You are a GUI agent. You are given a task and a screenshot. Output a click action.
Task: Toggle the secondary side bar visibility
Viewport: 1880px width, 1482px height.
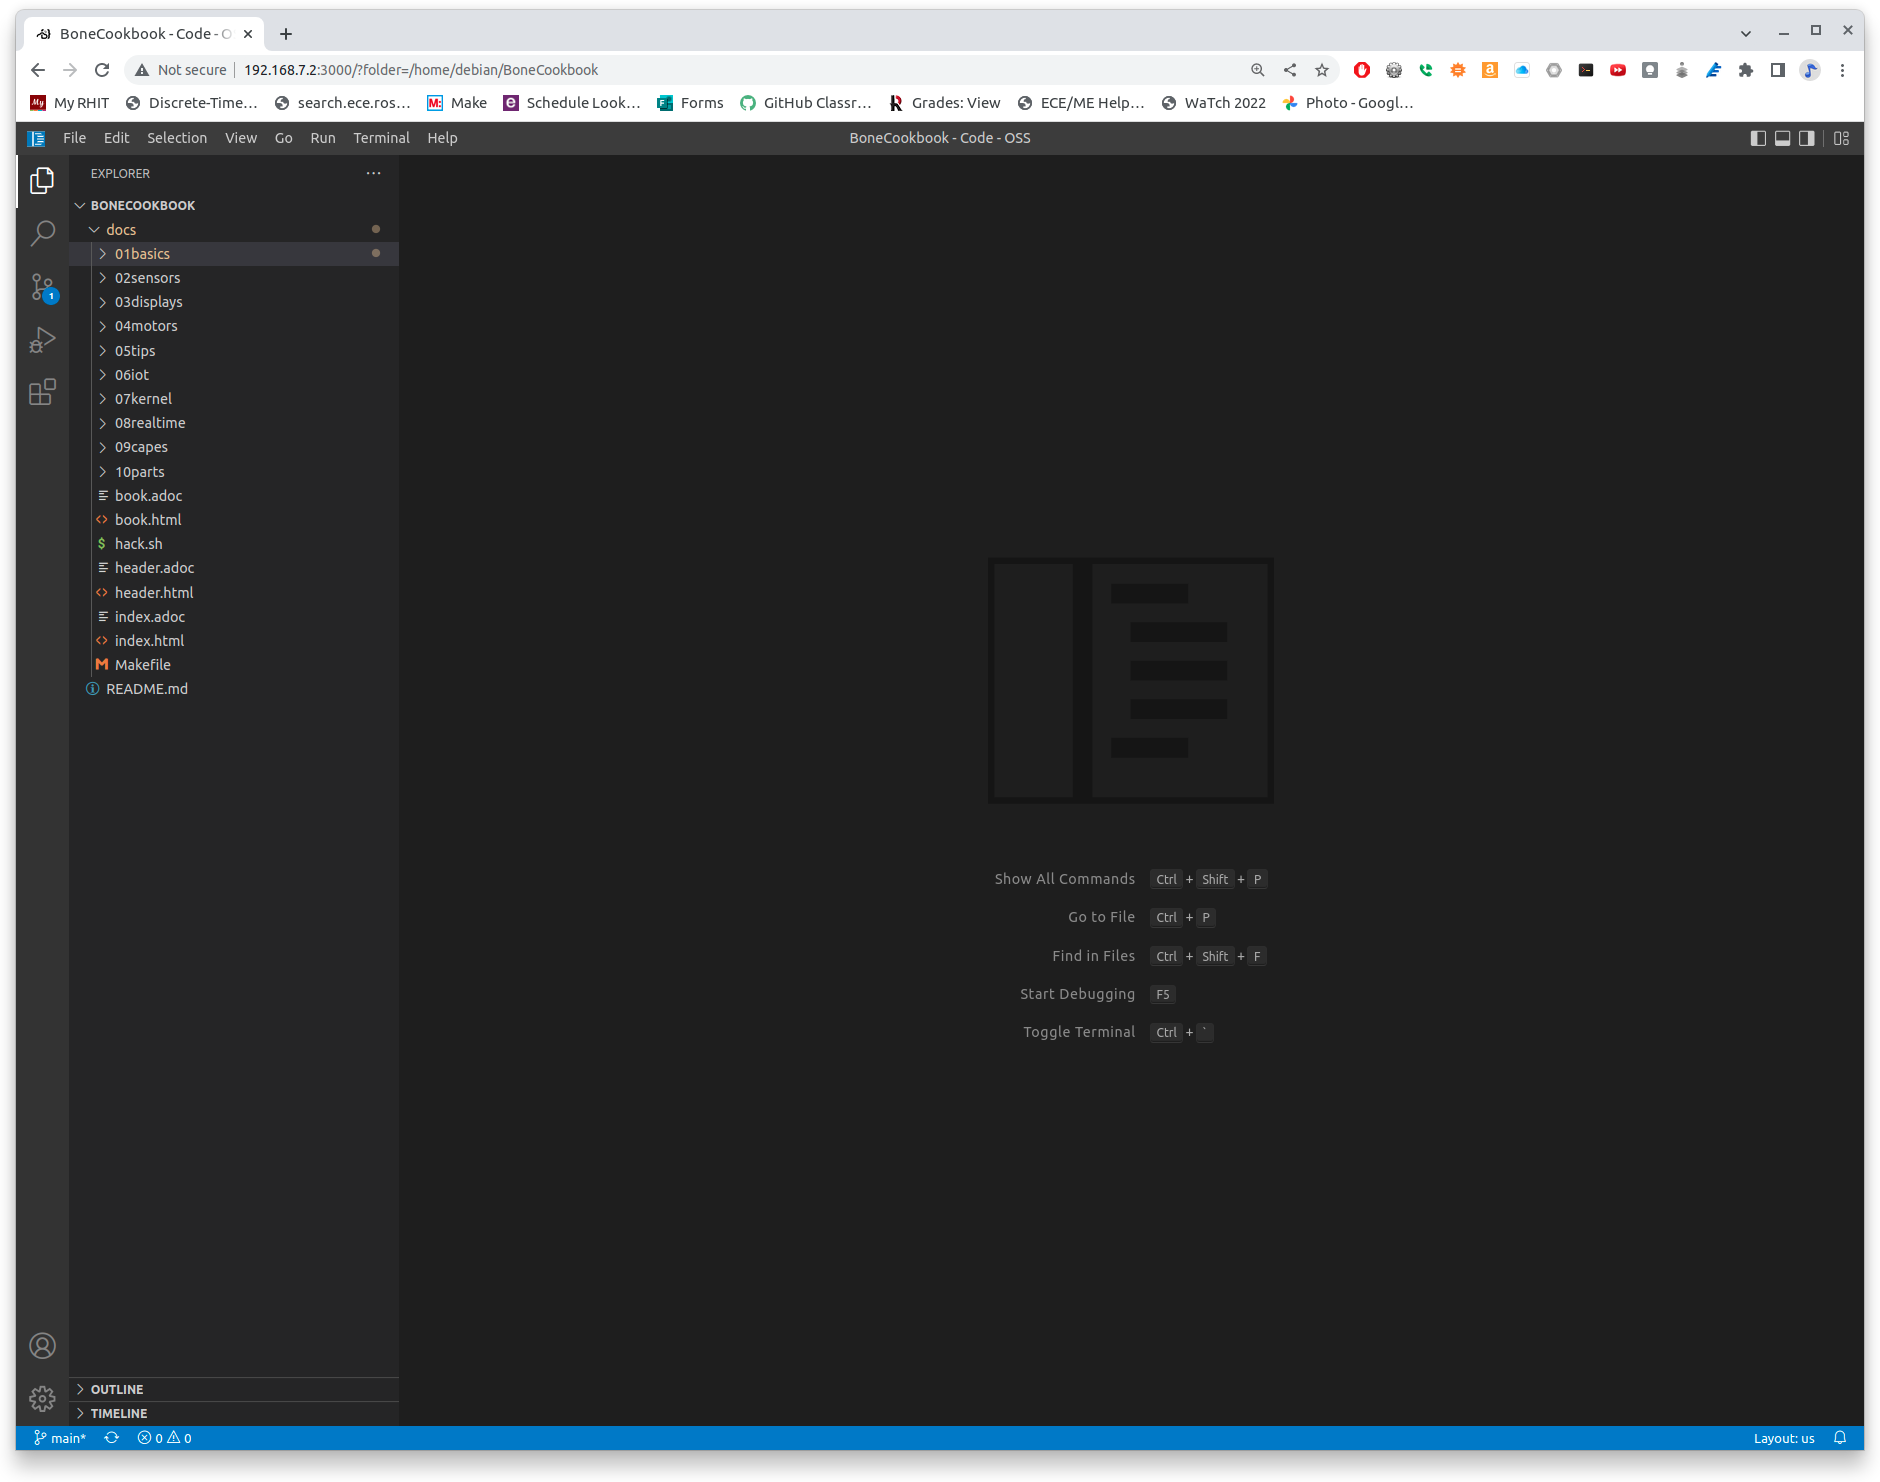pyautogui.click(x=1806, y=138)
